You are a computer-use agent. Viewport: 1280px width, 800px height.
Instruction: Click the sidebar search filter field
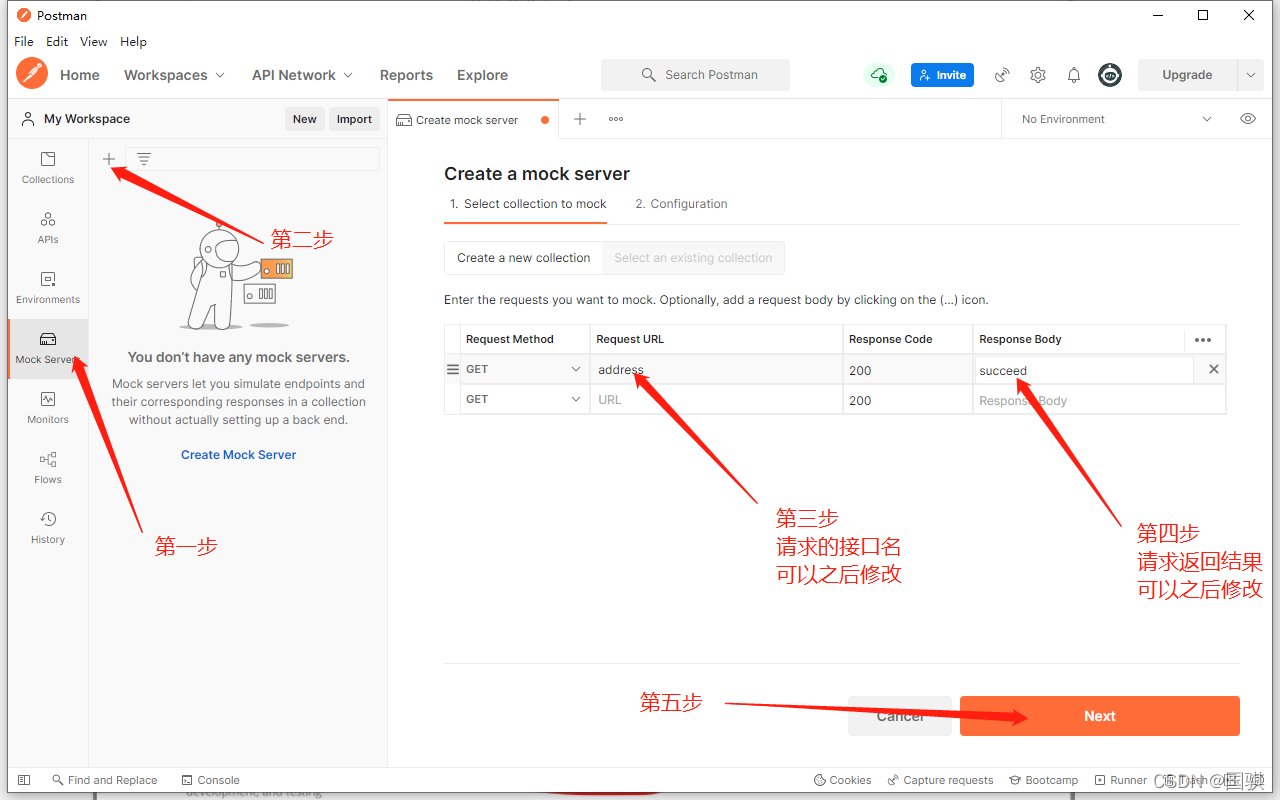click(253, 159)
